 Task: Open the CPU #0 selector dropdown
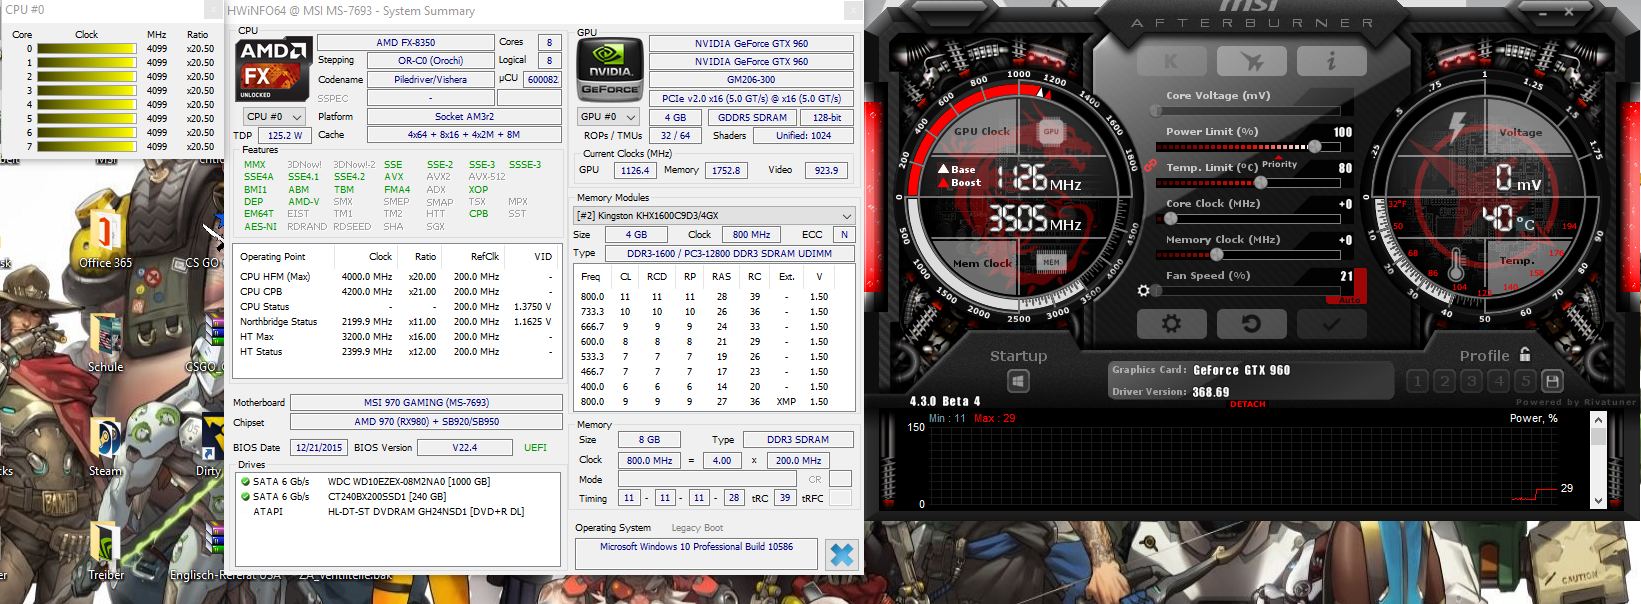tap(276, 117)
